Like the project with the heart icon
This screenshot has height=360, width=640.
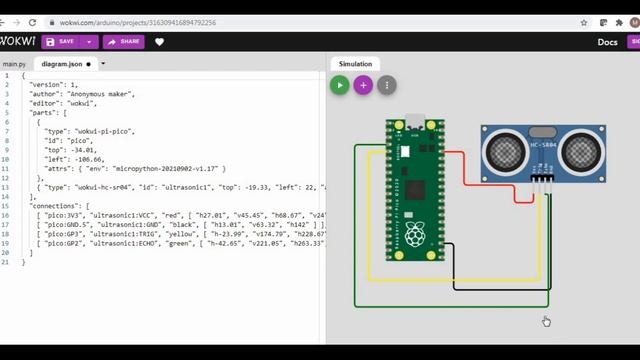160,42
